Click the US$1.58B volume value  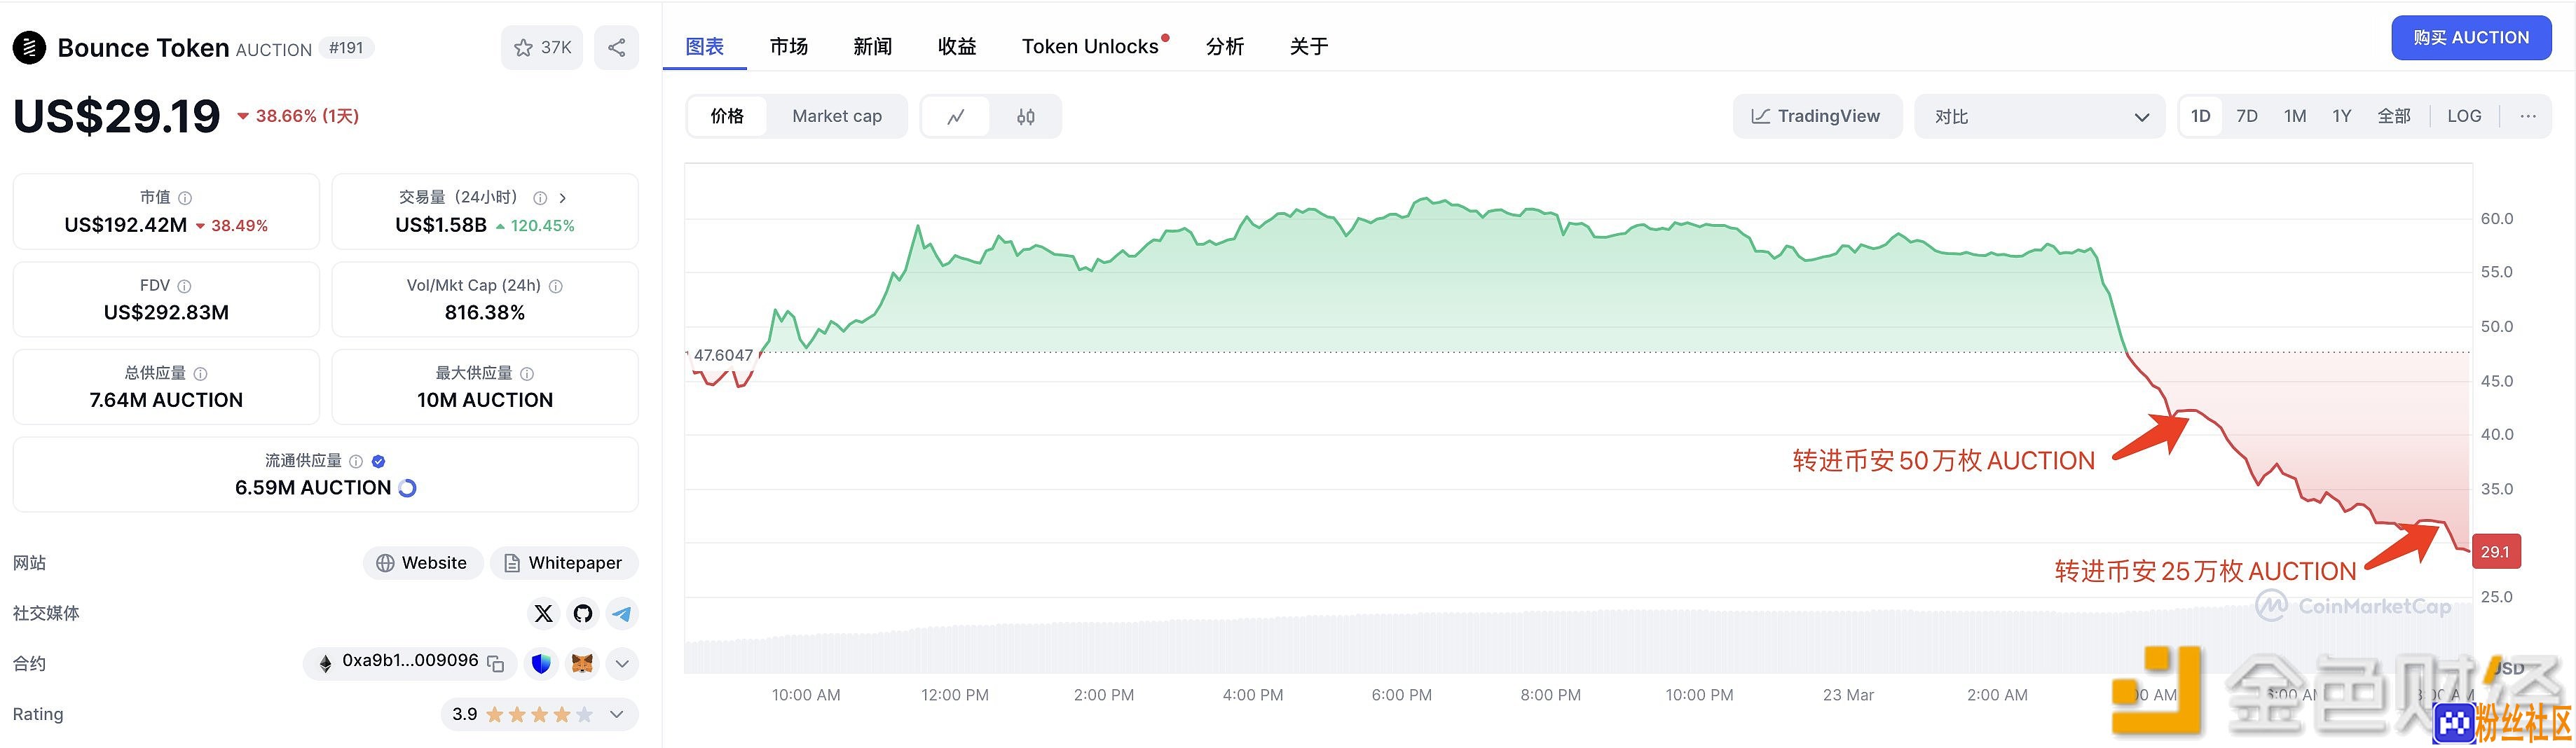pyautogui.click(x=441, y=225)
